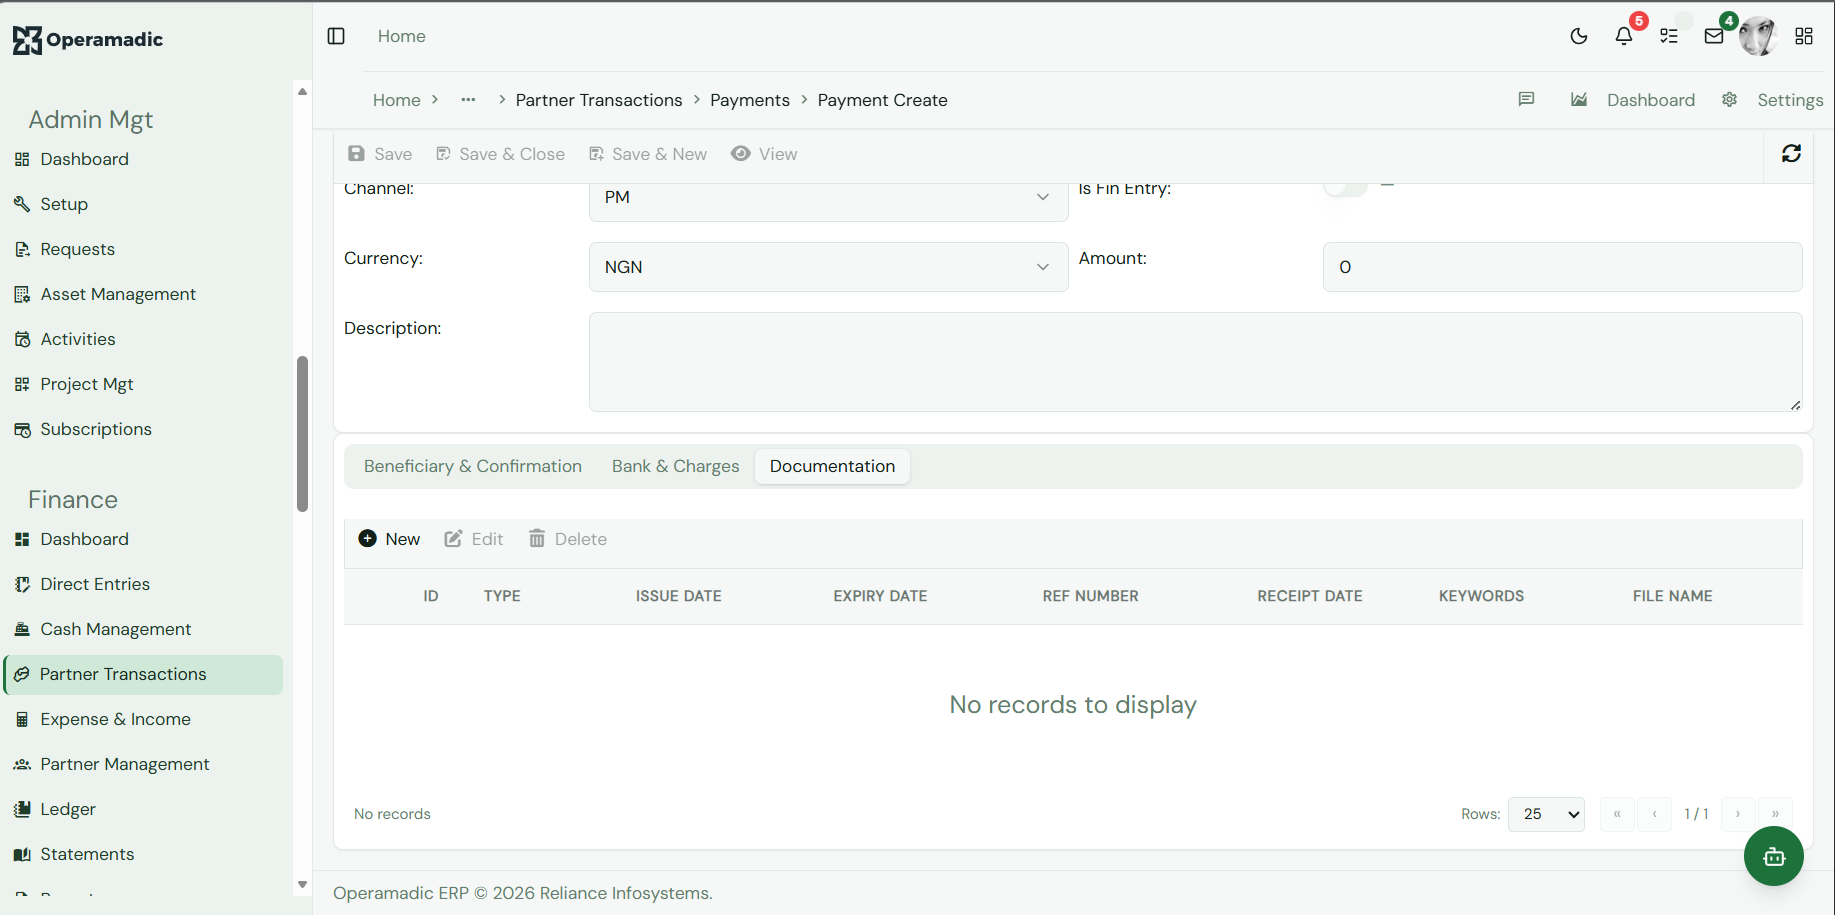The image size is (1835, 915).
Task: Open Statements in sidebar
Action: tap(87, 854)
